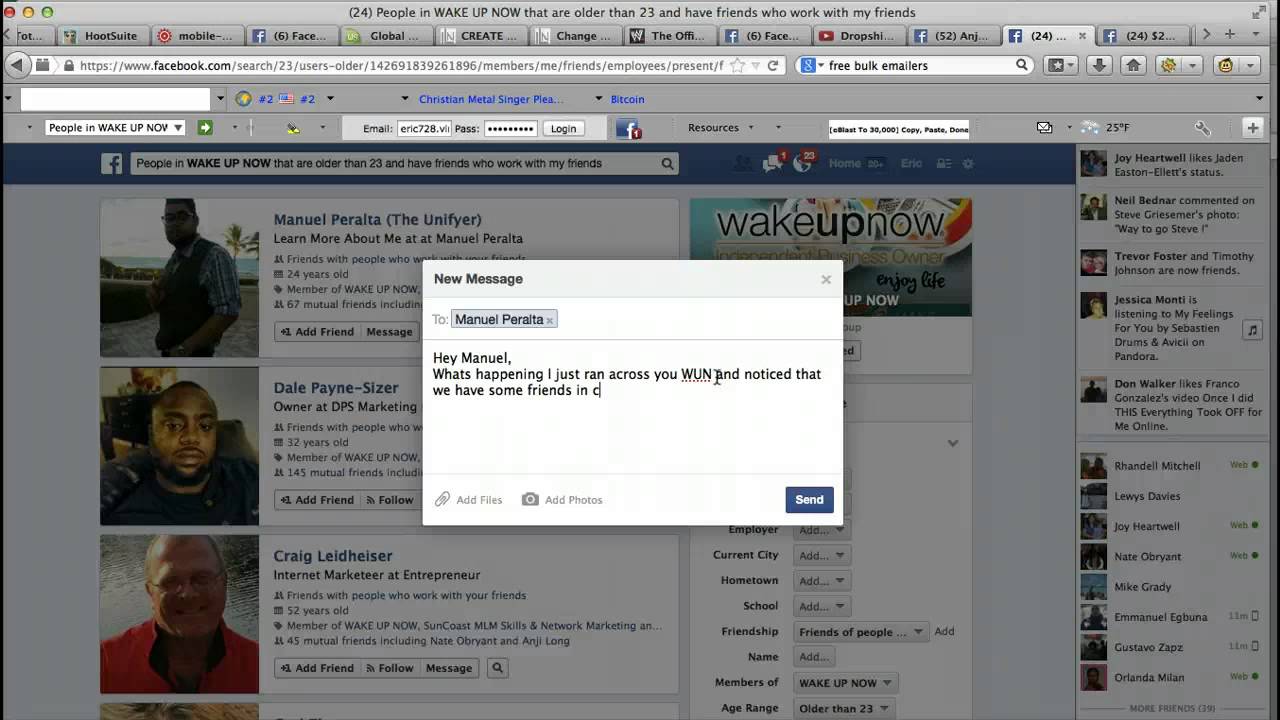The width and height of the screenshot is (1280, 720).
Task: Go to Facebook Home link
Action: coord(844,163)
